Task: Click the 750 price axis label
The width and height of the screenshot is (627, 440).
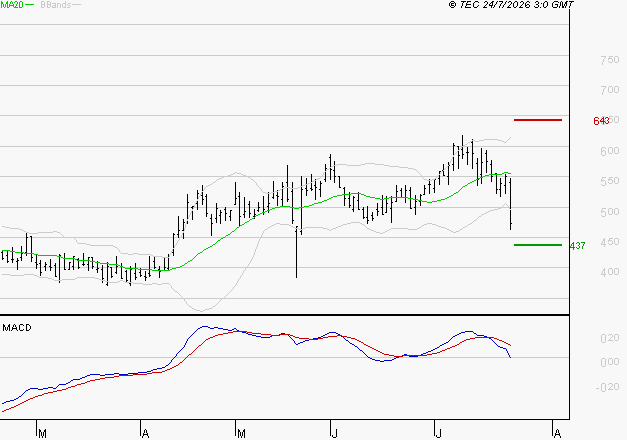Action: coord(609,60)
